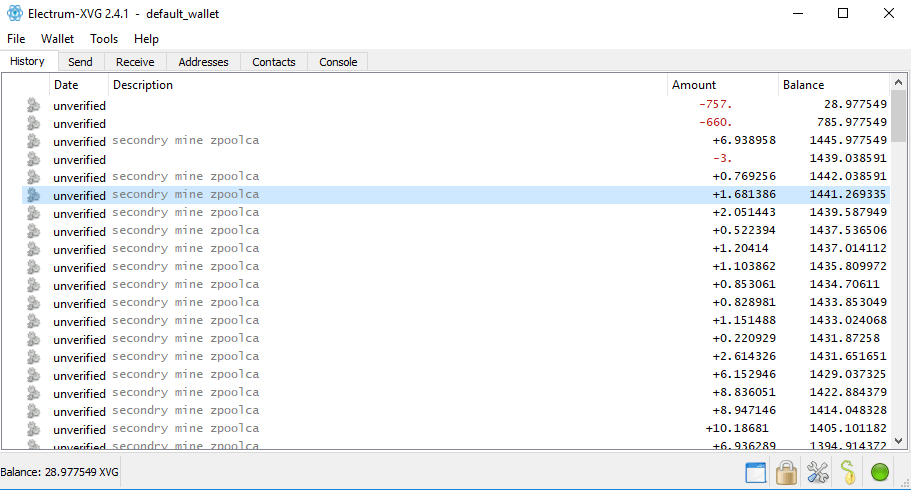This screenshot has width=911, height=490.
Task: Click the padlock password icon
Action: point(786,472)
